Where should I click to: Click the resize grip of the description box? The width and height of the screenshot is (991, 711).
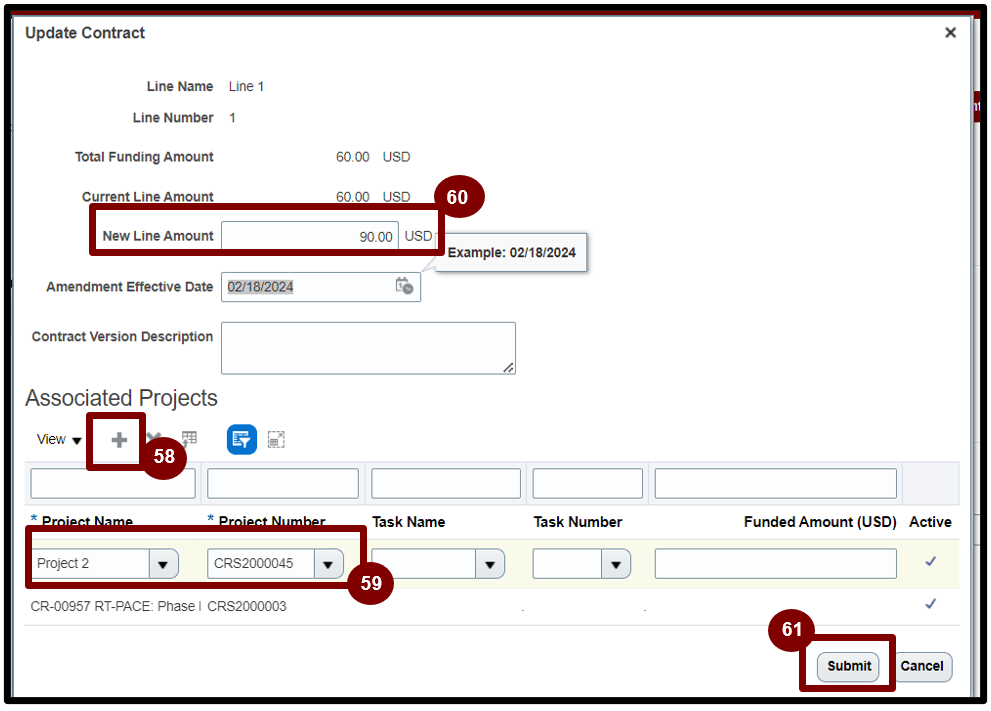click(x=509, y=368)
